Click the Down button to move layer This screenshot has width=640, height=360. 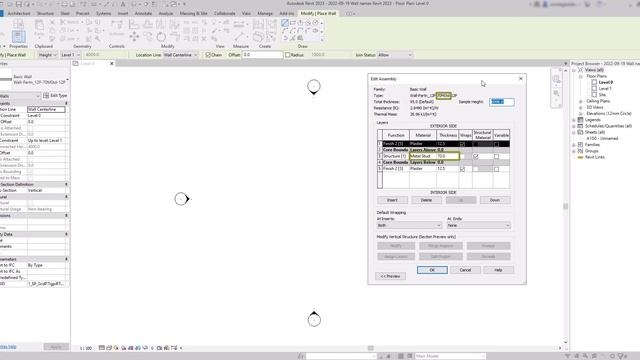coord(495,200)
